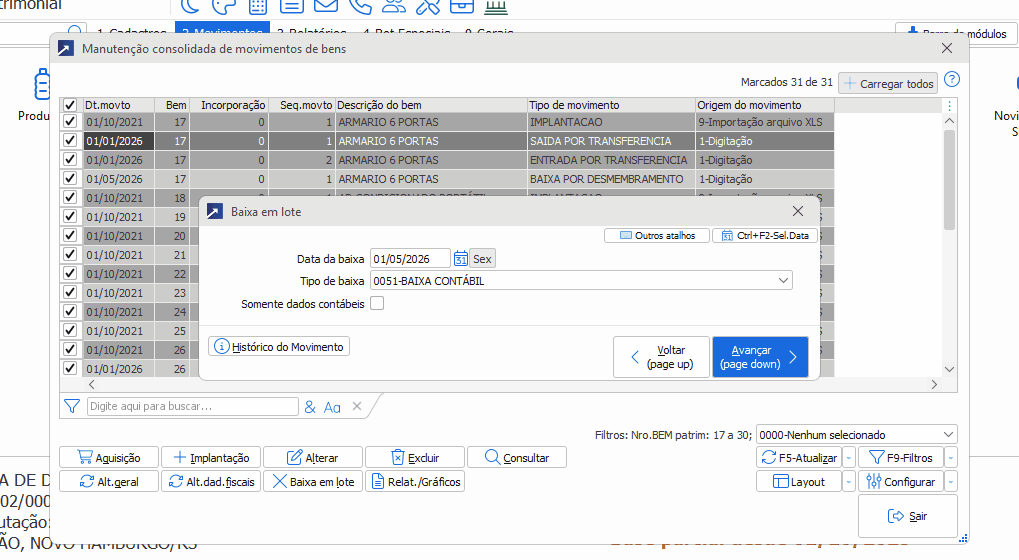Click the Data da baixa date field
Viewport: 1019px width, 560px height.
coord(410,259)
